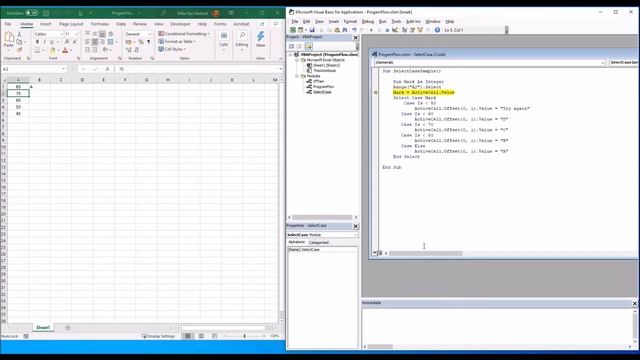Click the red Font Color icon
The height and width of the screenshot is (360, 640).
pos(65,50)
